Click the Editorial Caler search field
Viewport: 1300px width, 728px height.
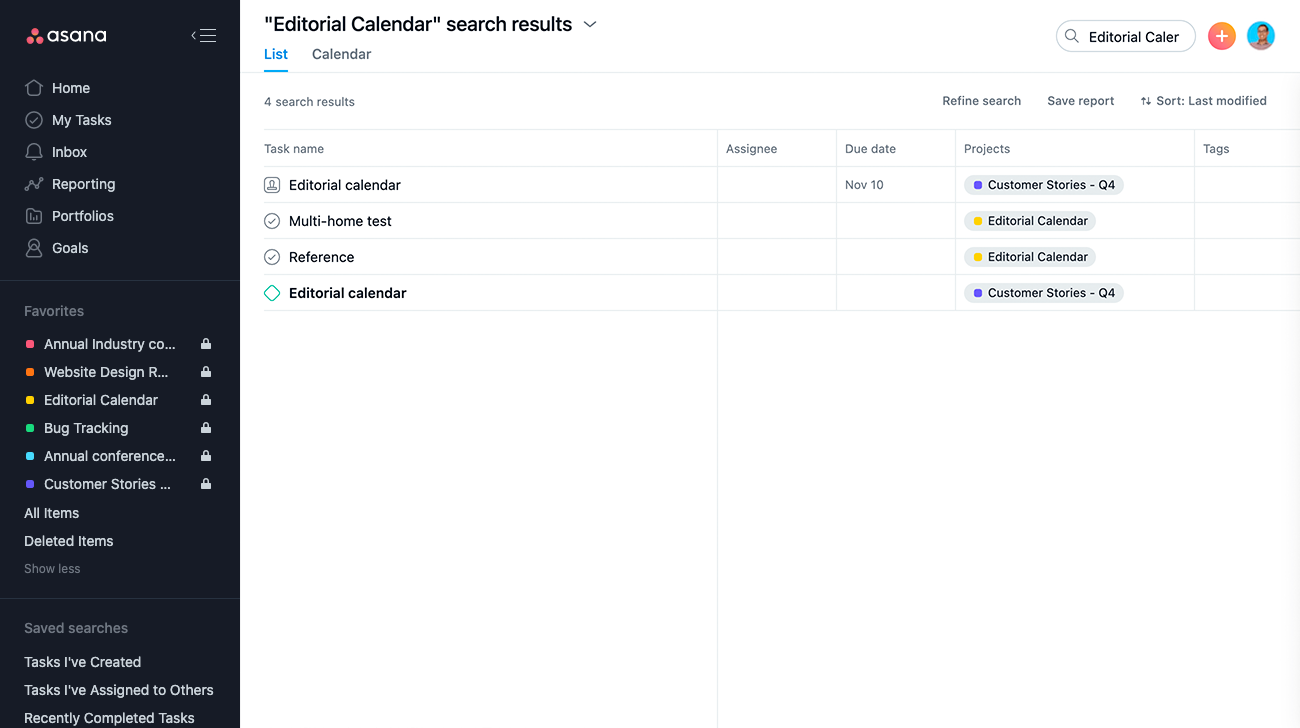click(x=1126, y=36)
